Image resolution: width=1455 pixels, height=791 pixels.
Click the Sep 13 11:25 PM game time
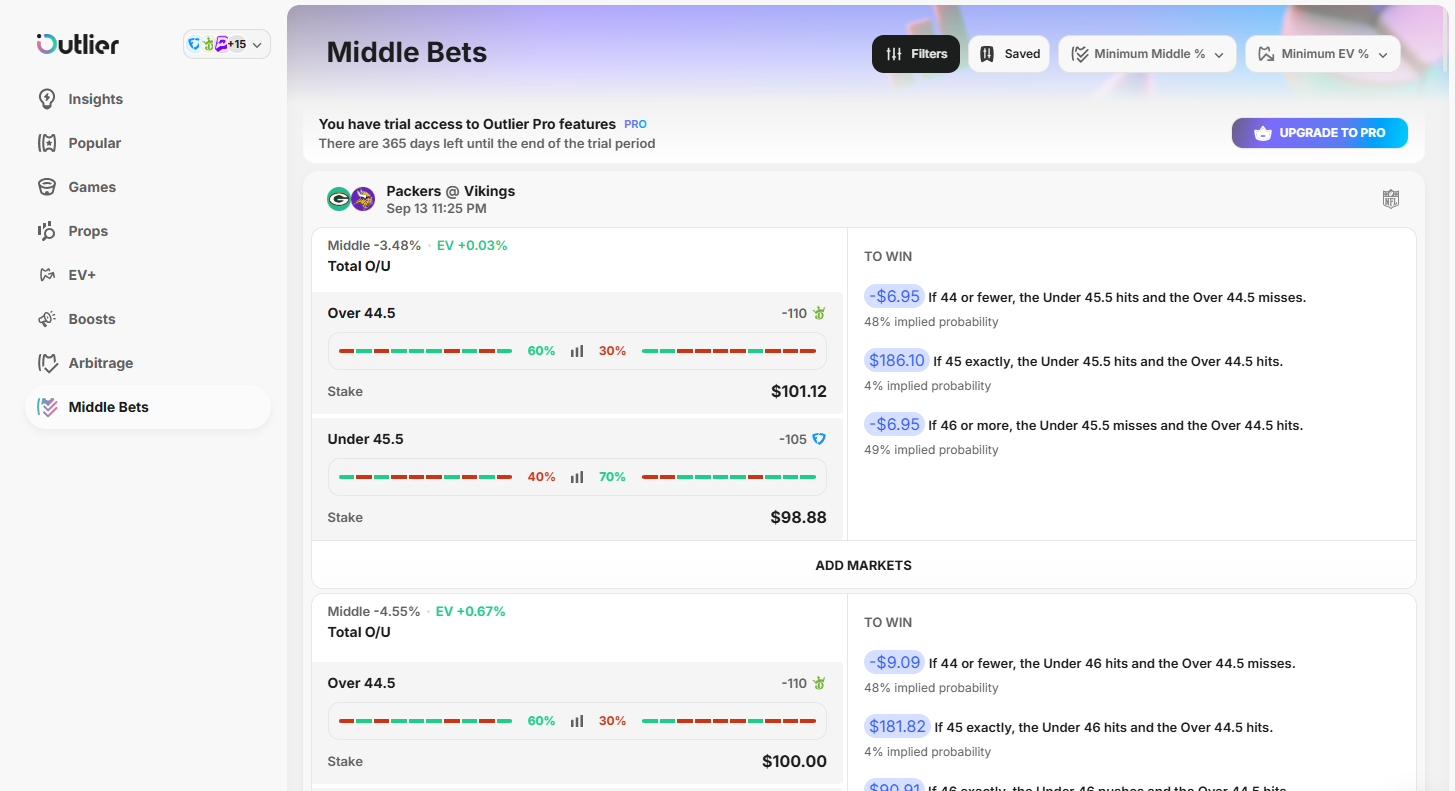click(437, 209)
